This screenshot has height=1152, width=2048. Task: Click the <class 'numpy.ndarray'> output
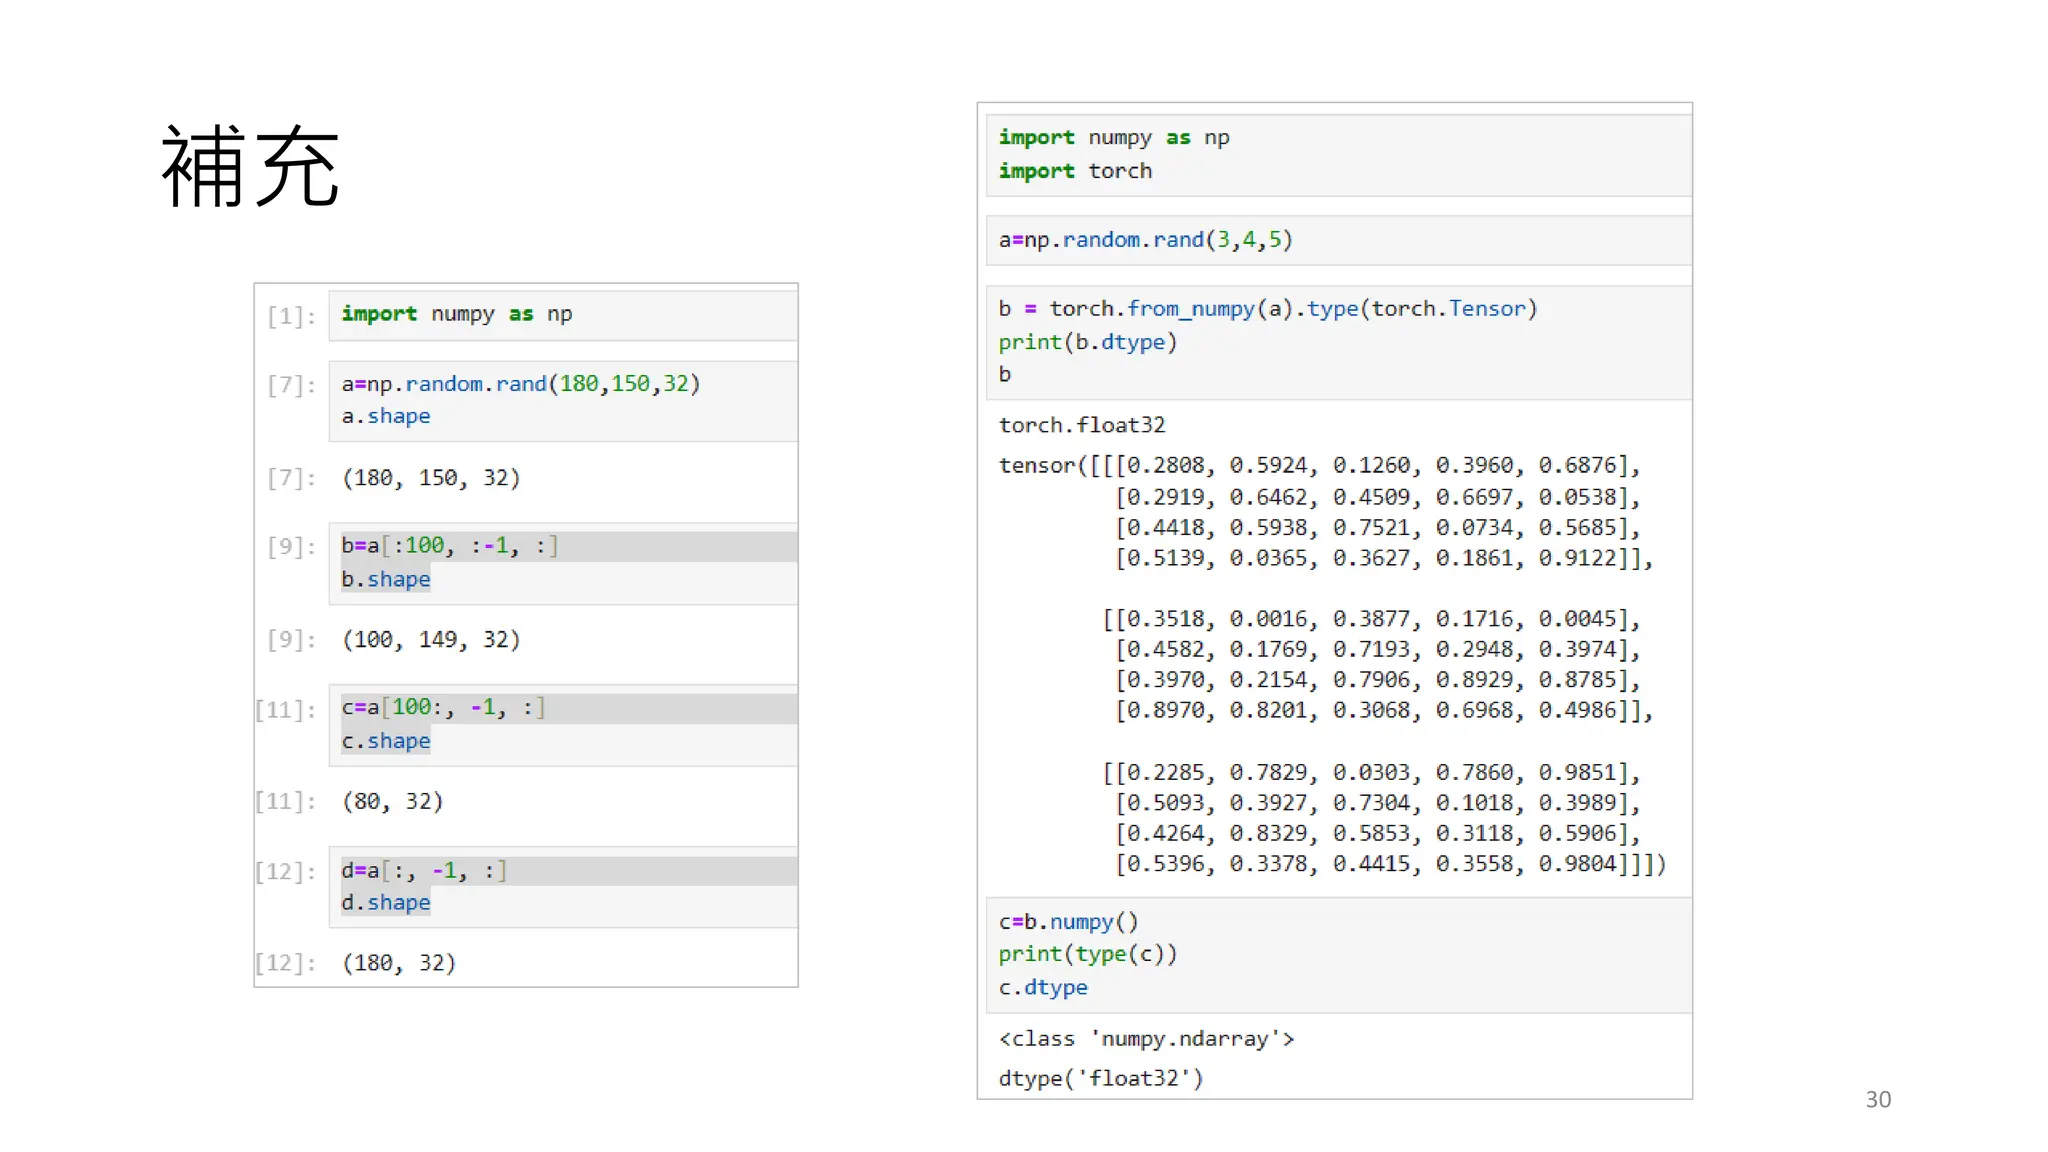[1146, 1039]
